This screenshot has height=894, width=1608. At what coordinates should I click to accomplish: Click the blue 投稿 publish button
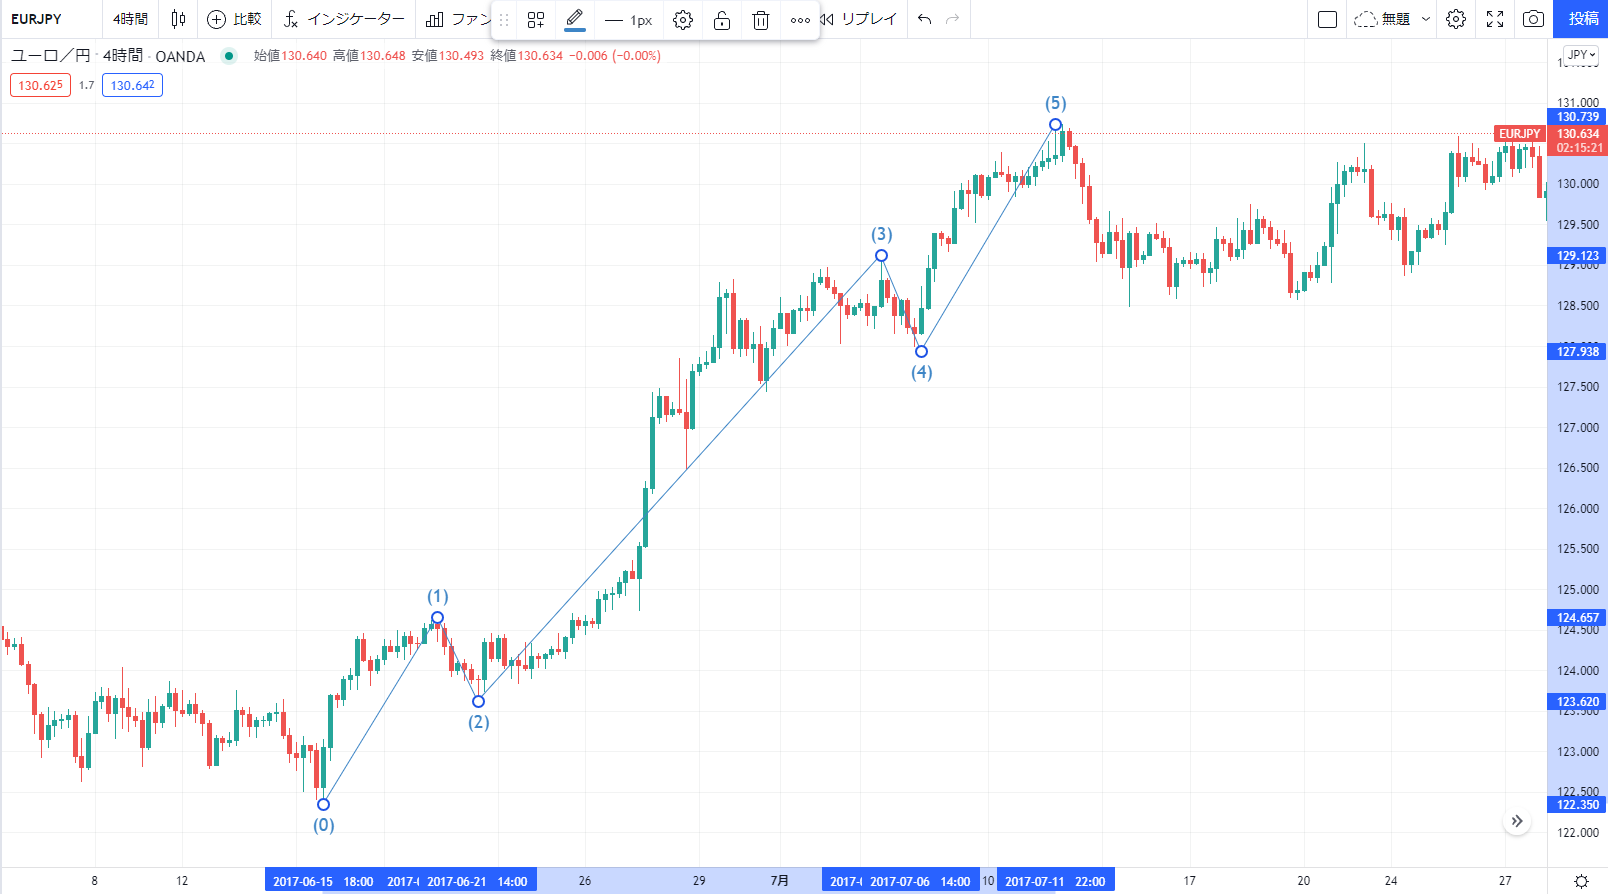(x=1581, y=19)
